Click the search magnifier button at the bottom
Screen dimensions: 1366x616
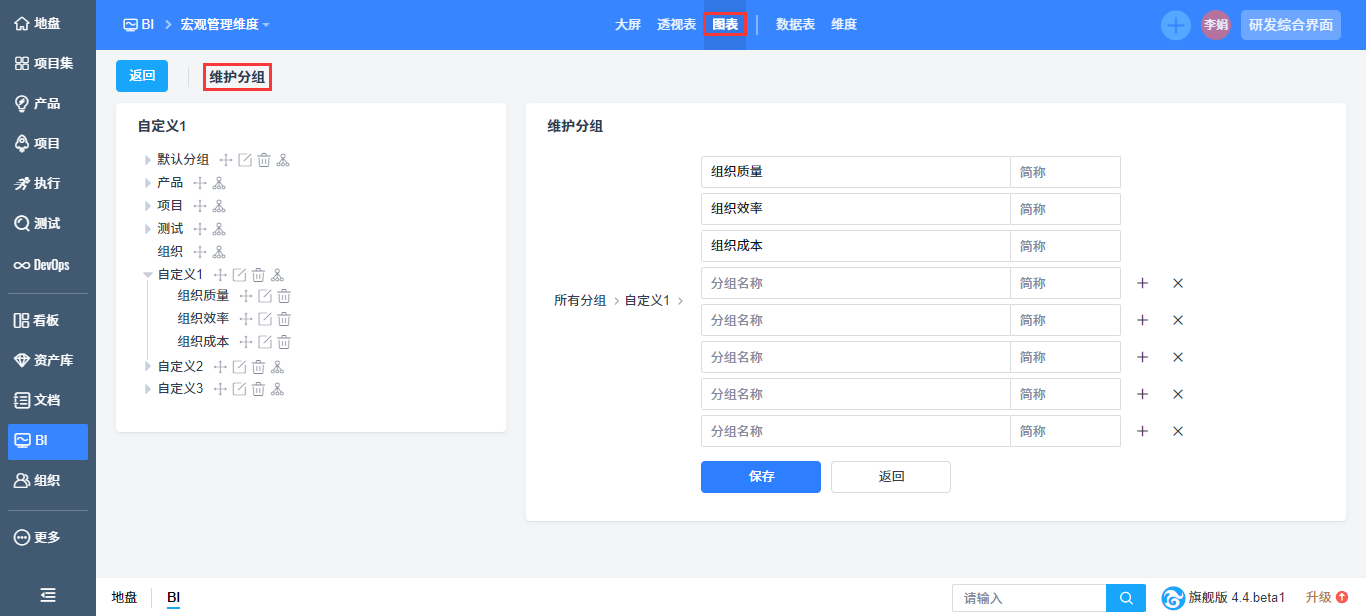pyautogui.click(x=1126, y=598)
